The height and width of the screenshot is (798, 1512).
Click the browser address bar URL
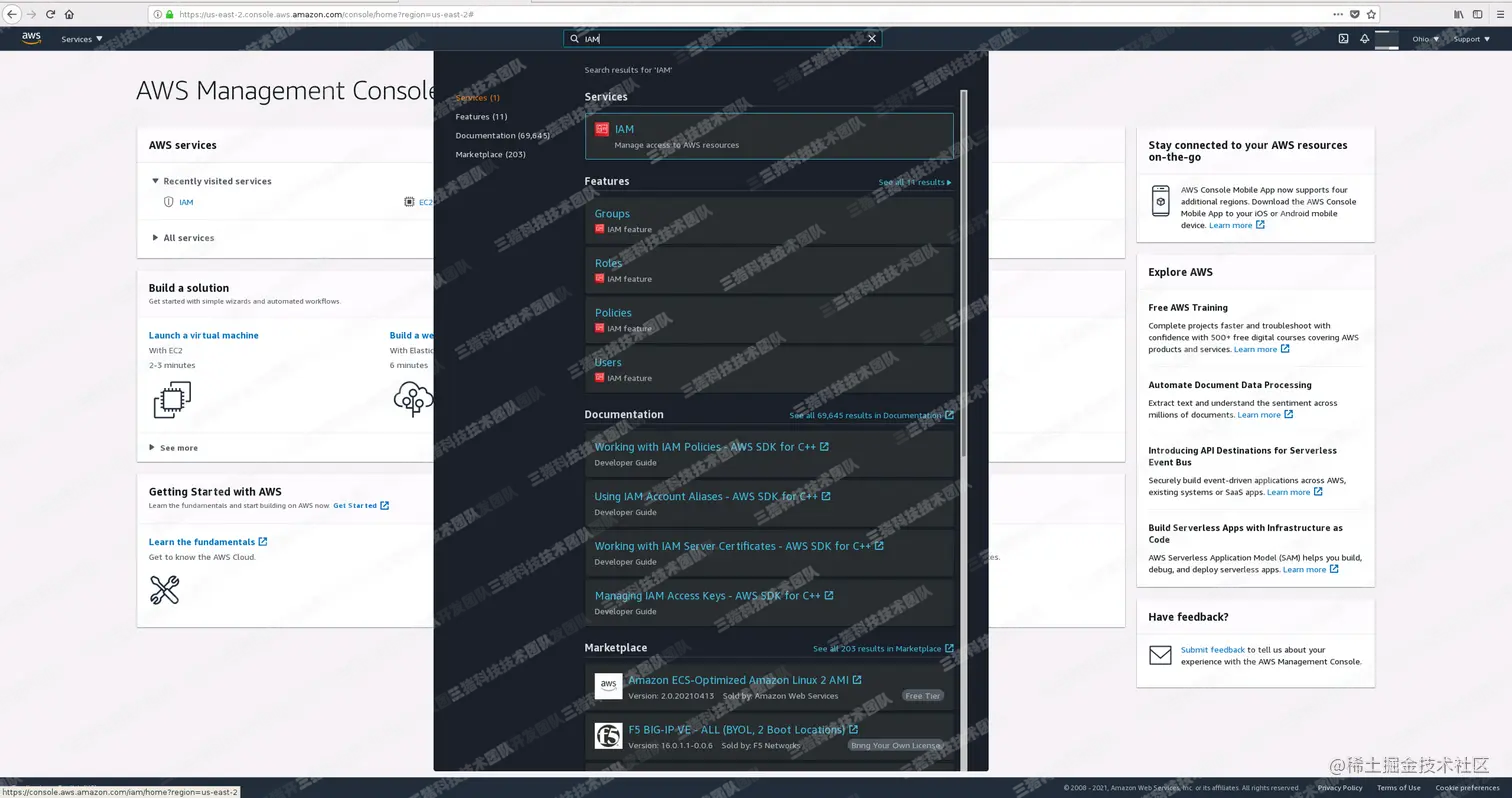[x=326, y=14]
